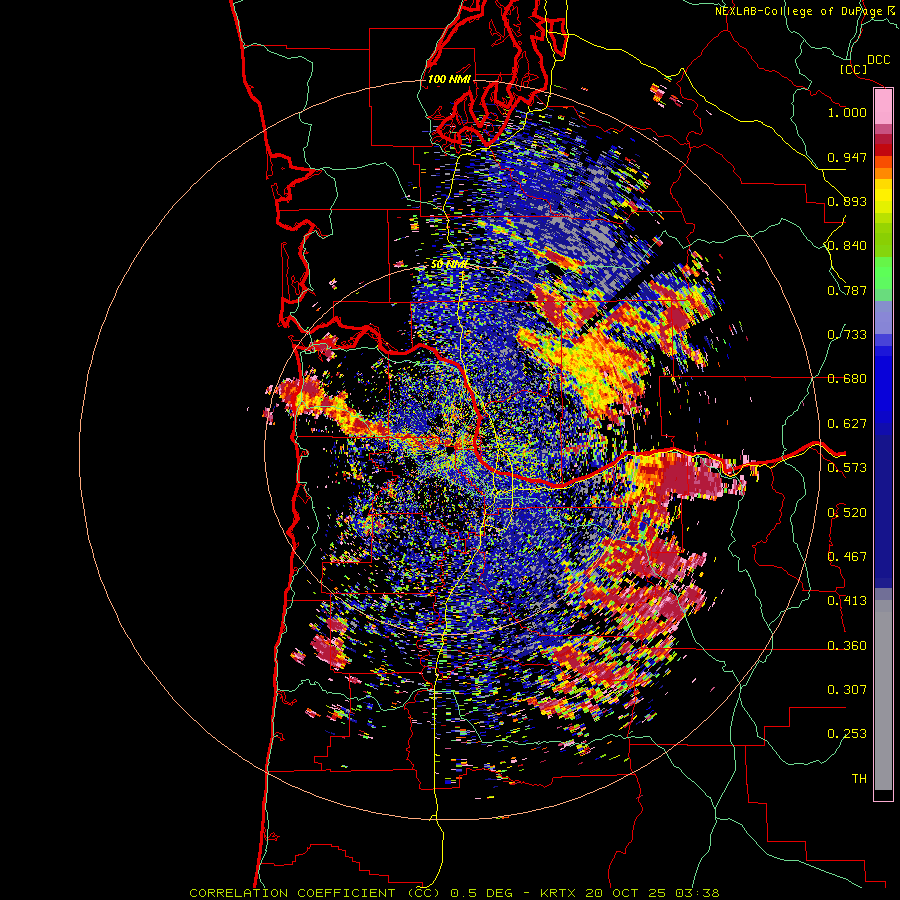The height and width of the screenshot is (900, 900).
Task: Pick the gray segment of the color scale
Action: [x=883, y=695]
